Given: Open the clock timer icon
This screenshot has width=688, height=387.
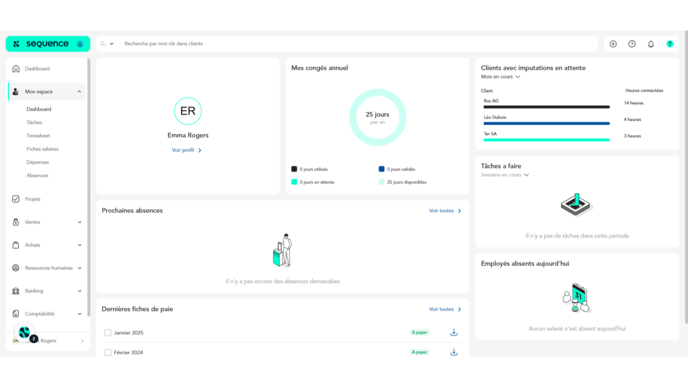Looking at the screenshot, I should click(632, 44).
